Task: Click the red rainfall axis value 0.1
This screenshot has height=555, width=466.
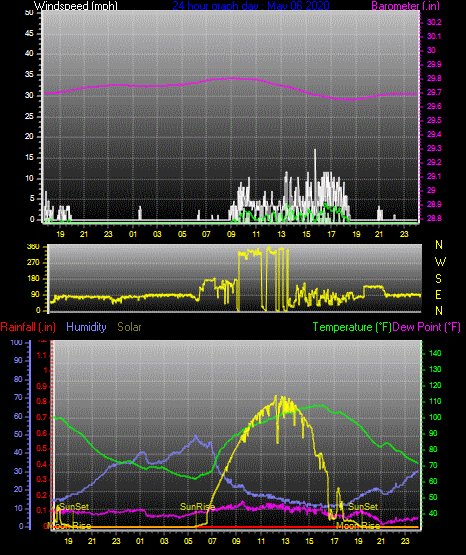Action: coord(41,510)
